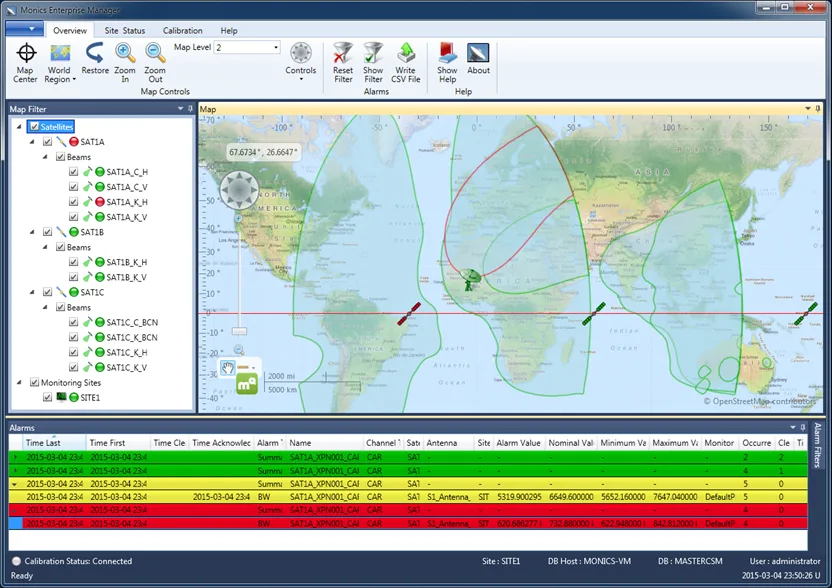Select the red BW alarm row value 620.686277
The image size is (832, 588).
click(x=518, y=523)
